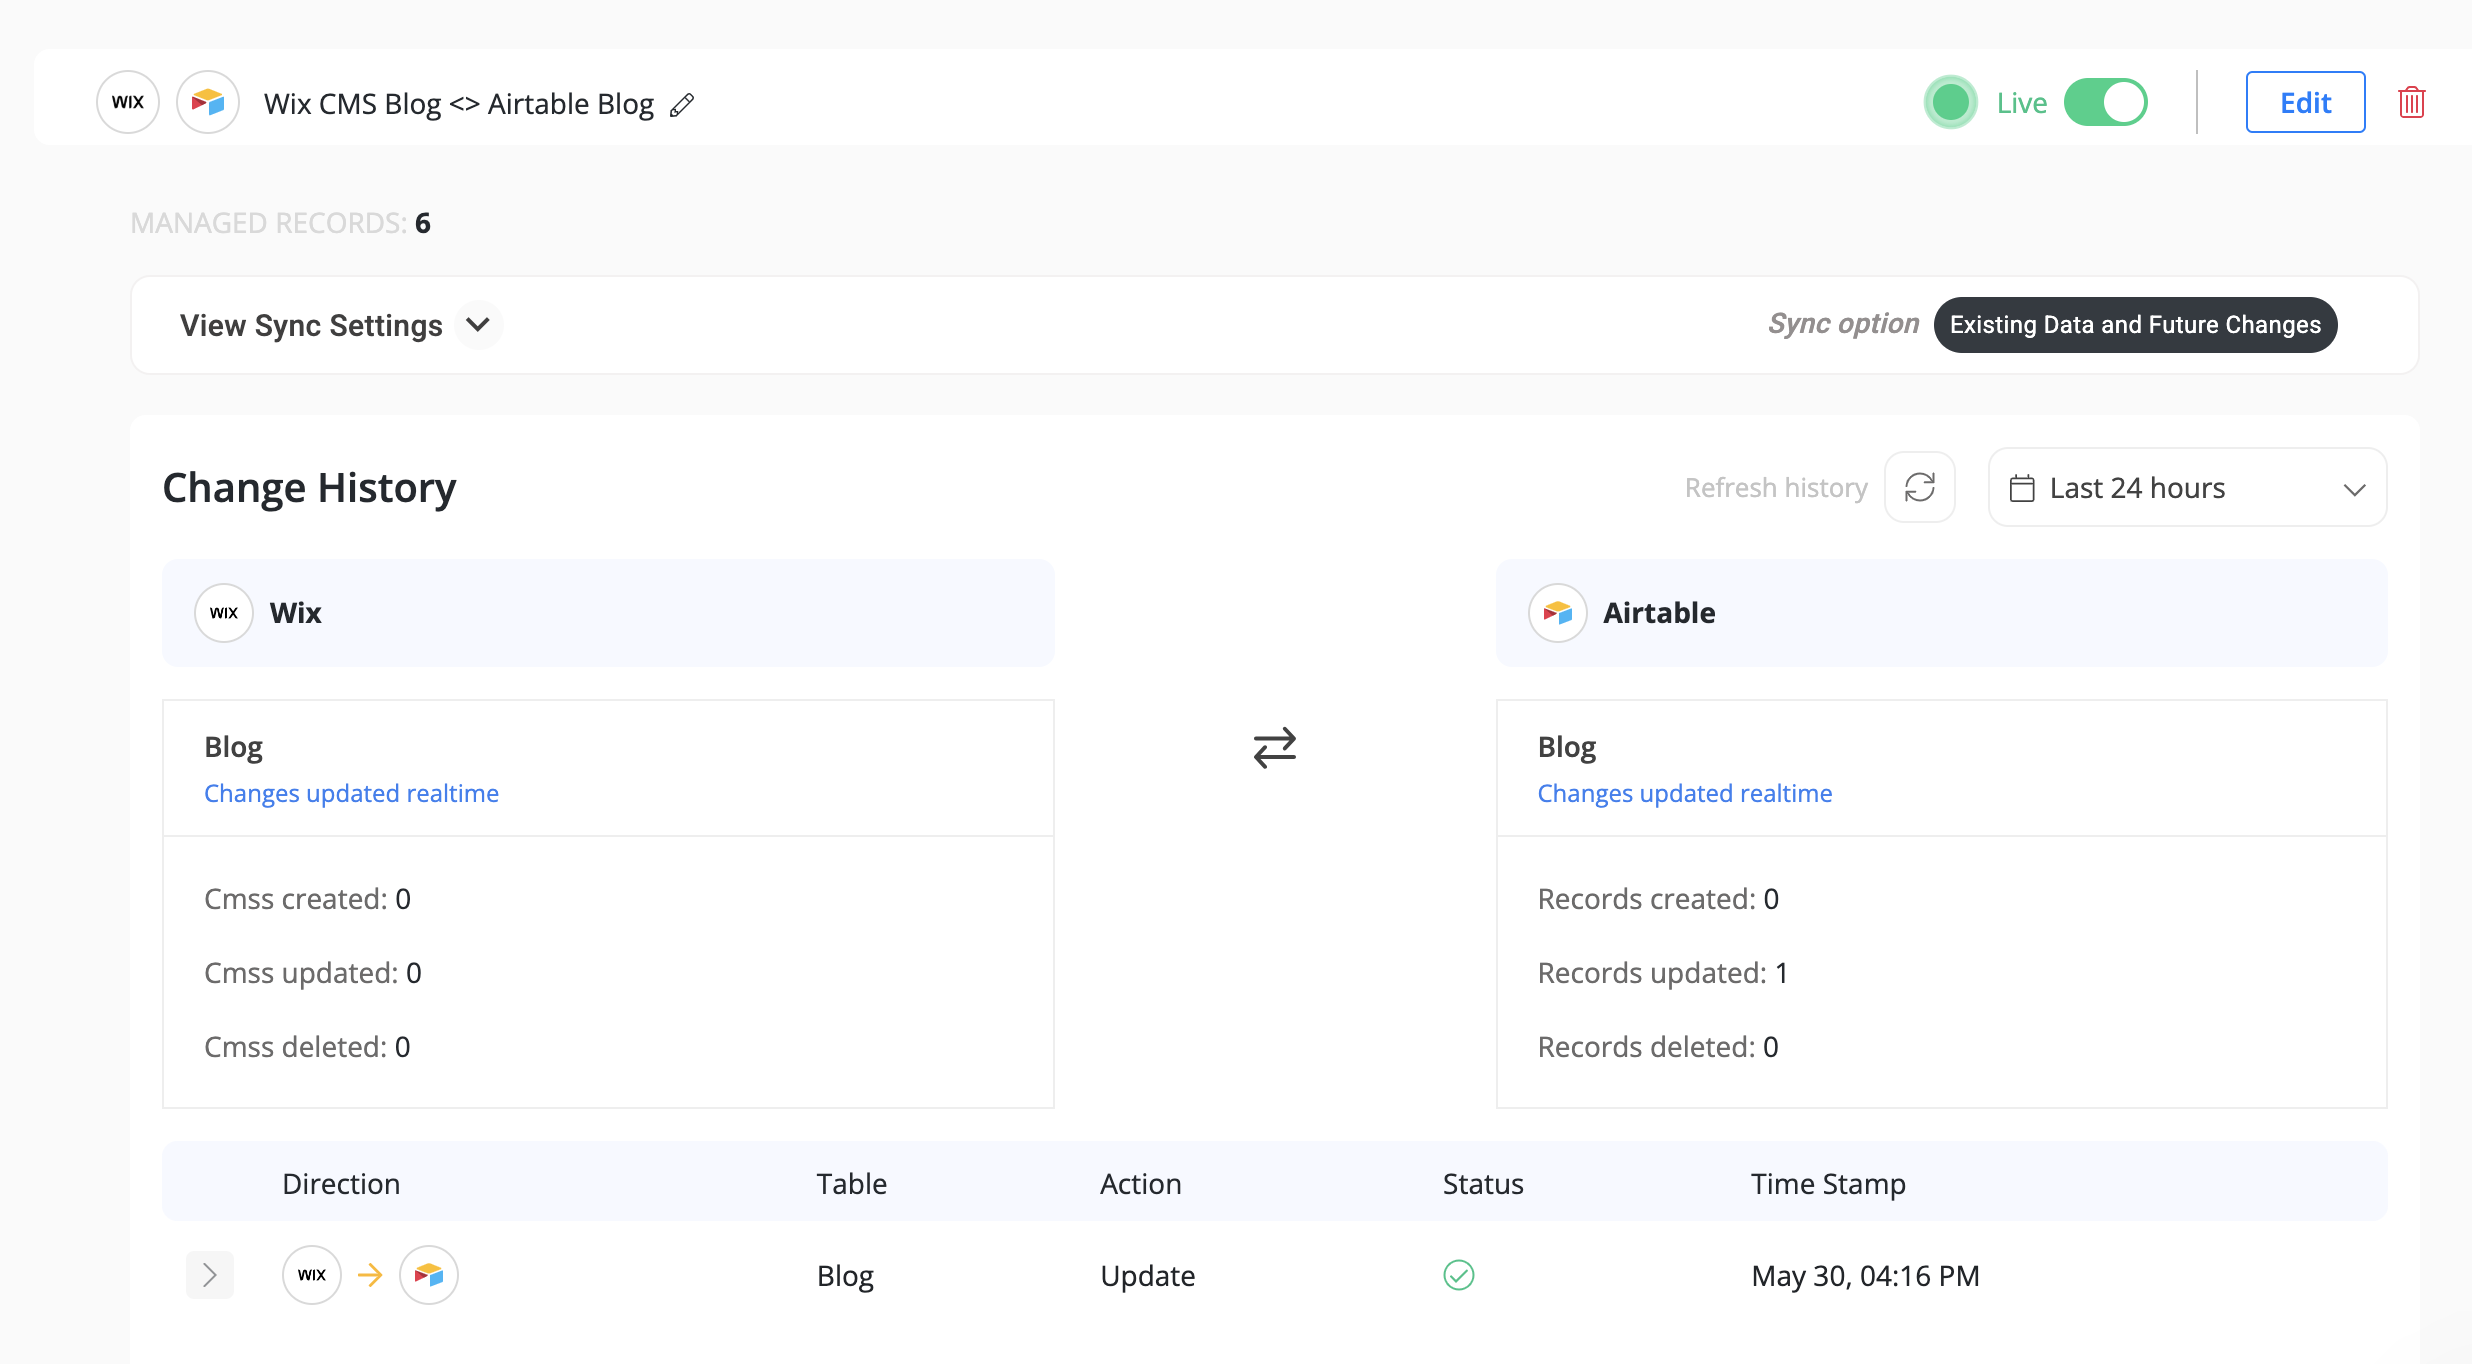
Task: Click the Time Stamp column header
Action: [1828, 1184]
